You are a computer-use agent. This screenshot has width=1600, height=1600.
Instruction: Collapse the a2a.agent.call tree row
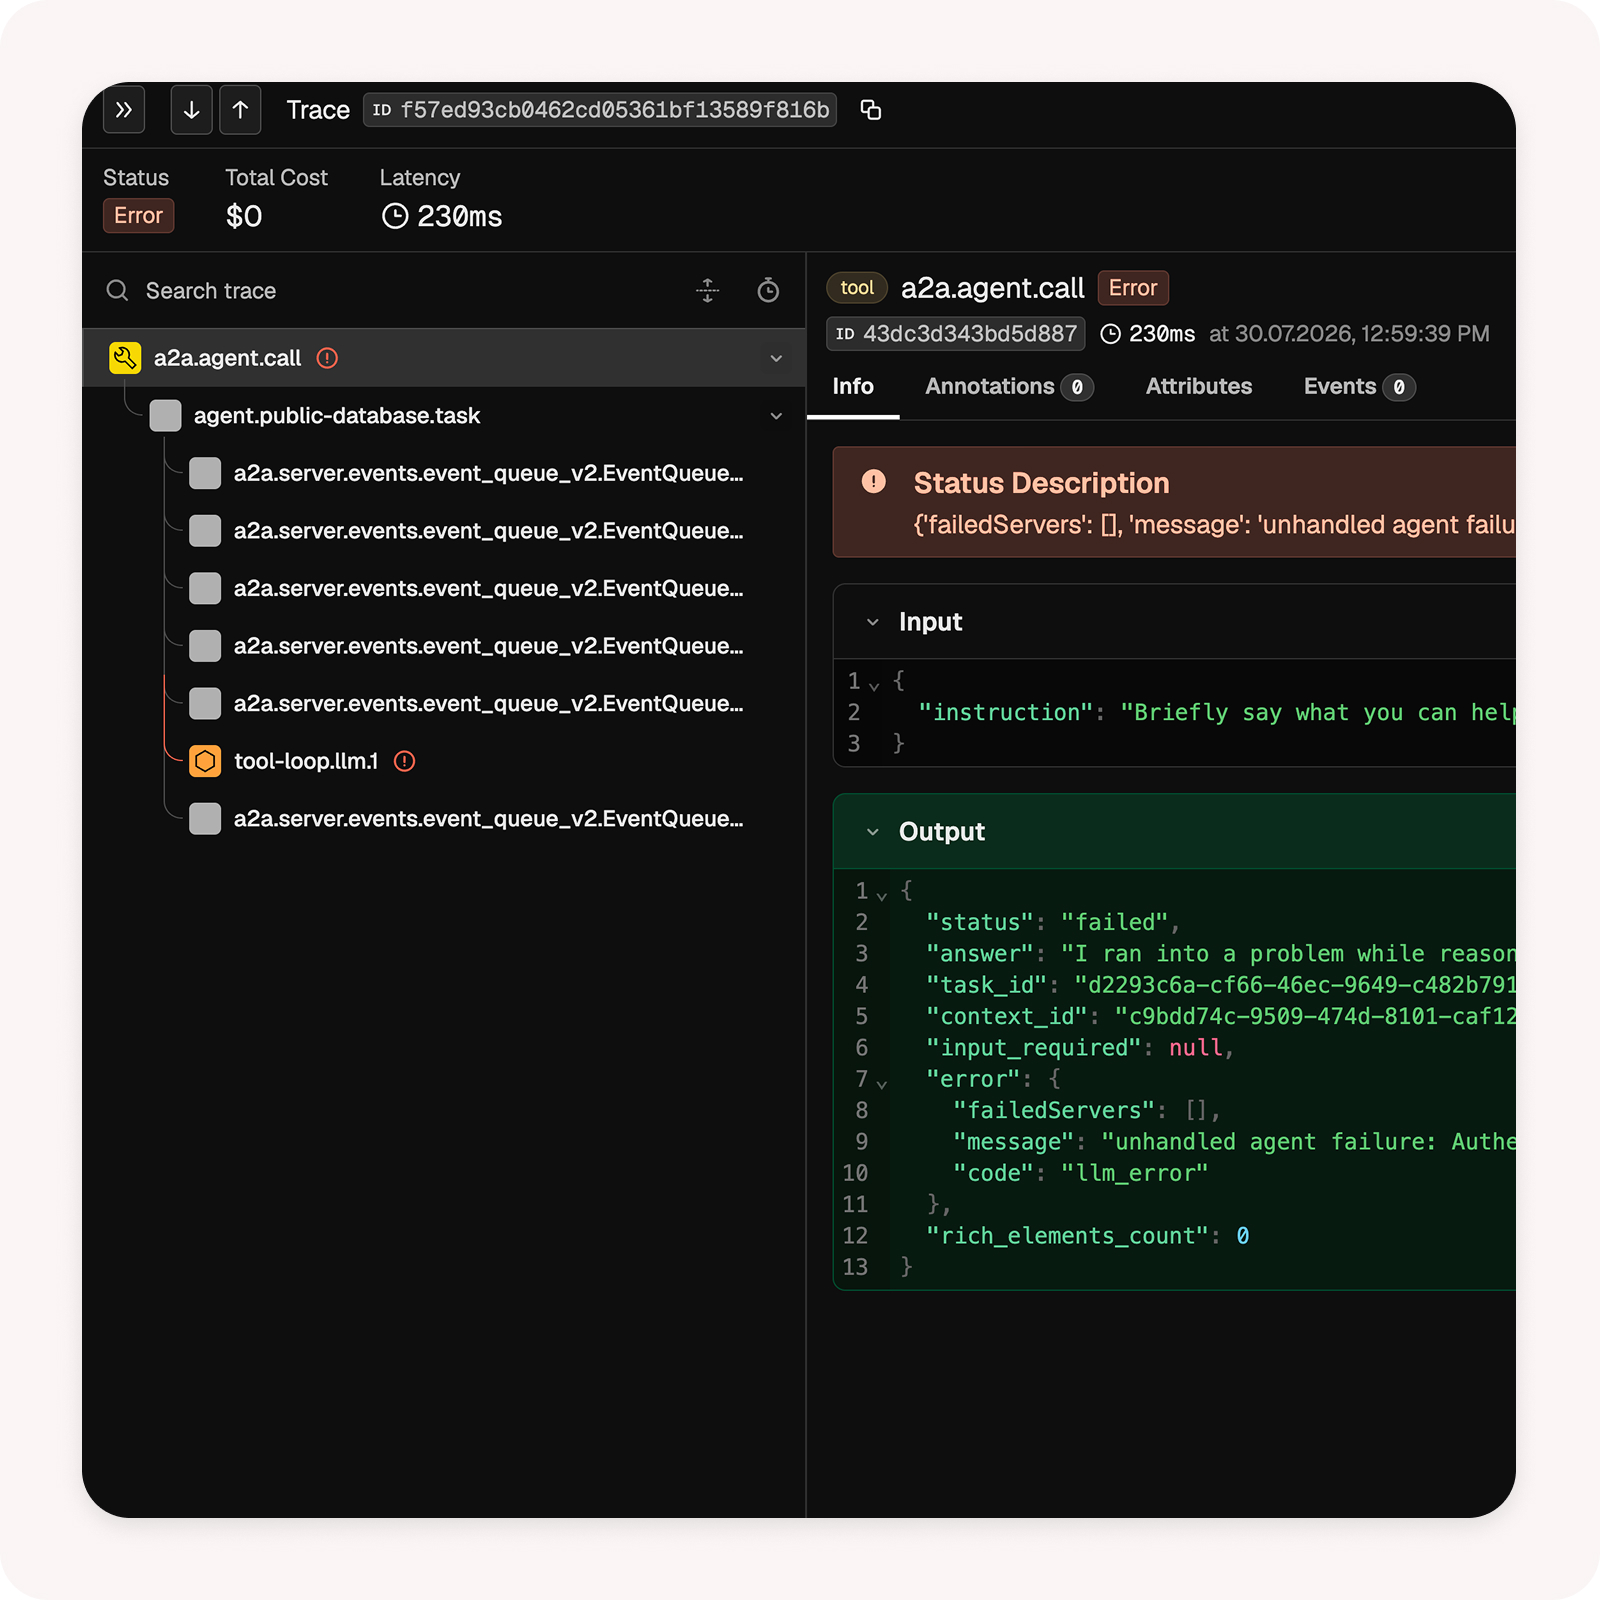776,358
